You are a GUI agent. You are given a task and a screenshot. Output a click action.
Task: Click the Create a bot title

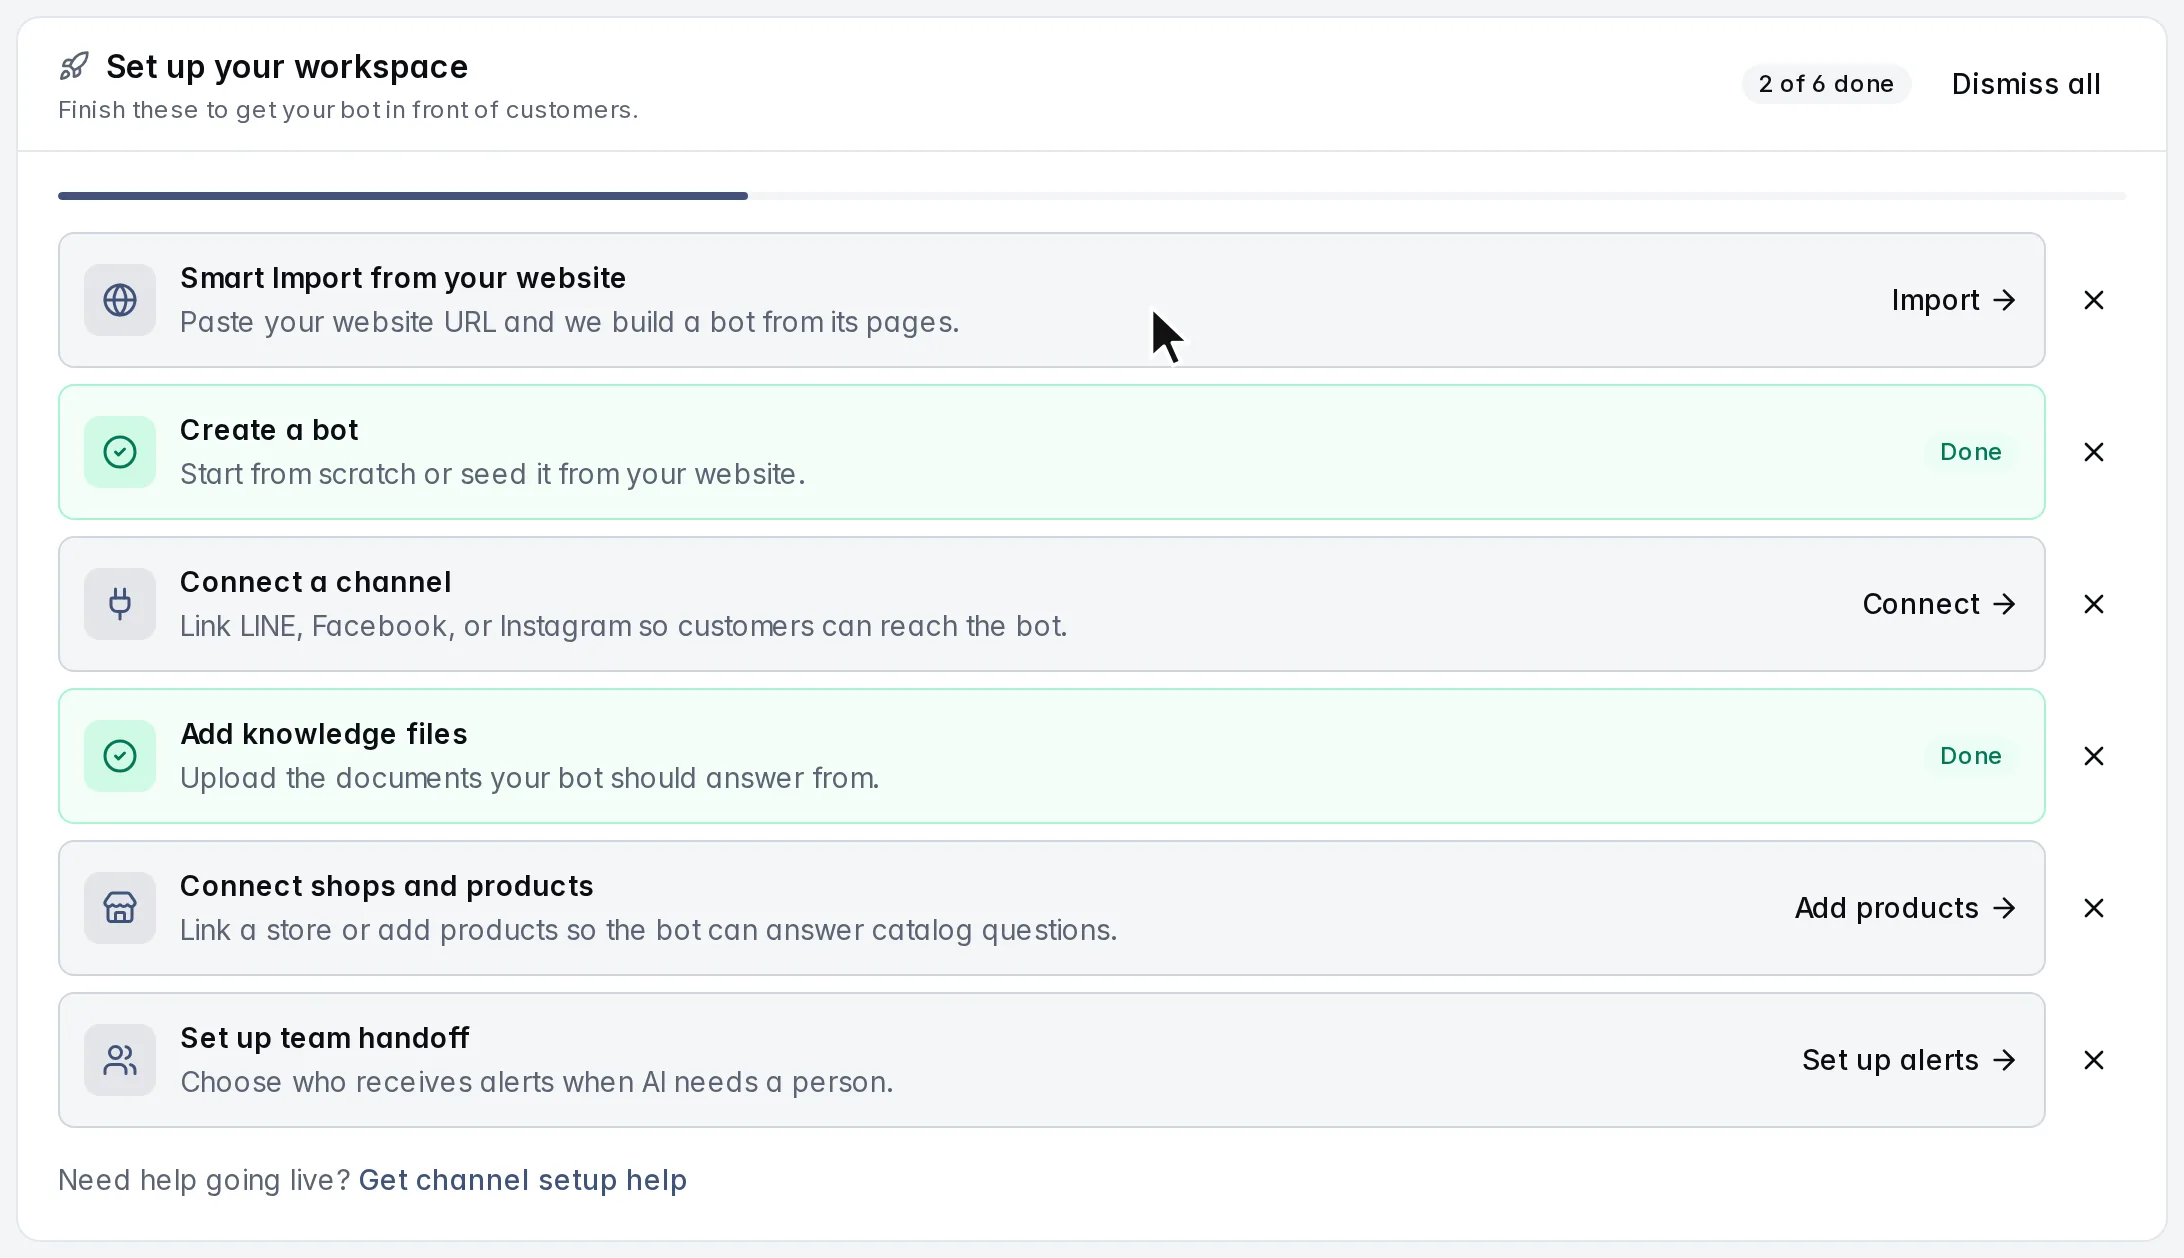(x=269, y=430)
